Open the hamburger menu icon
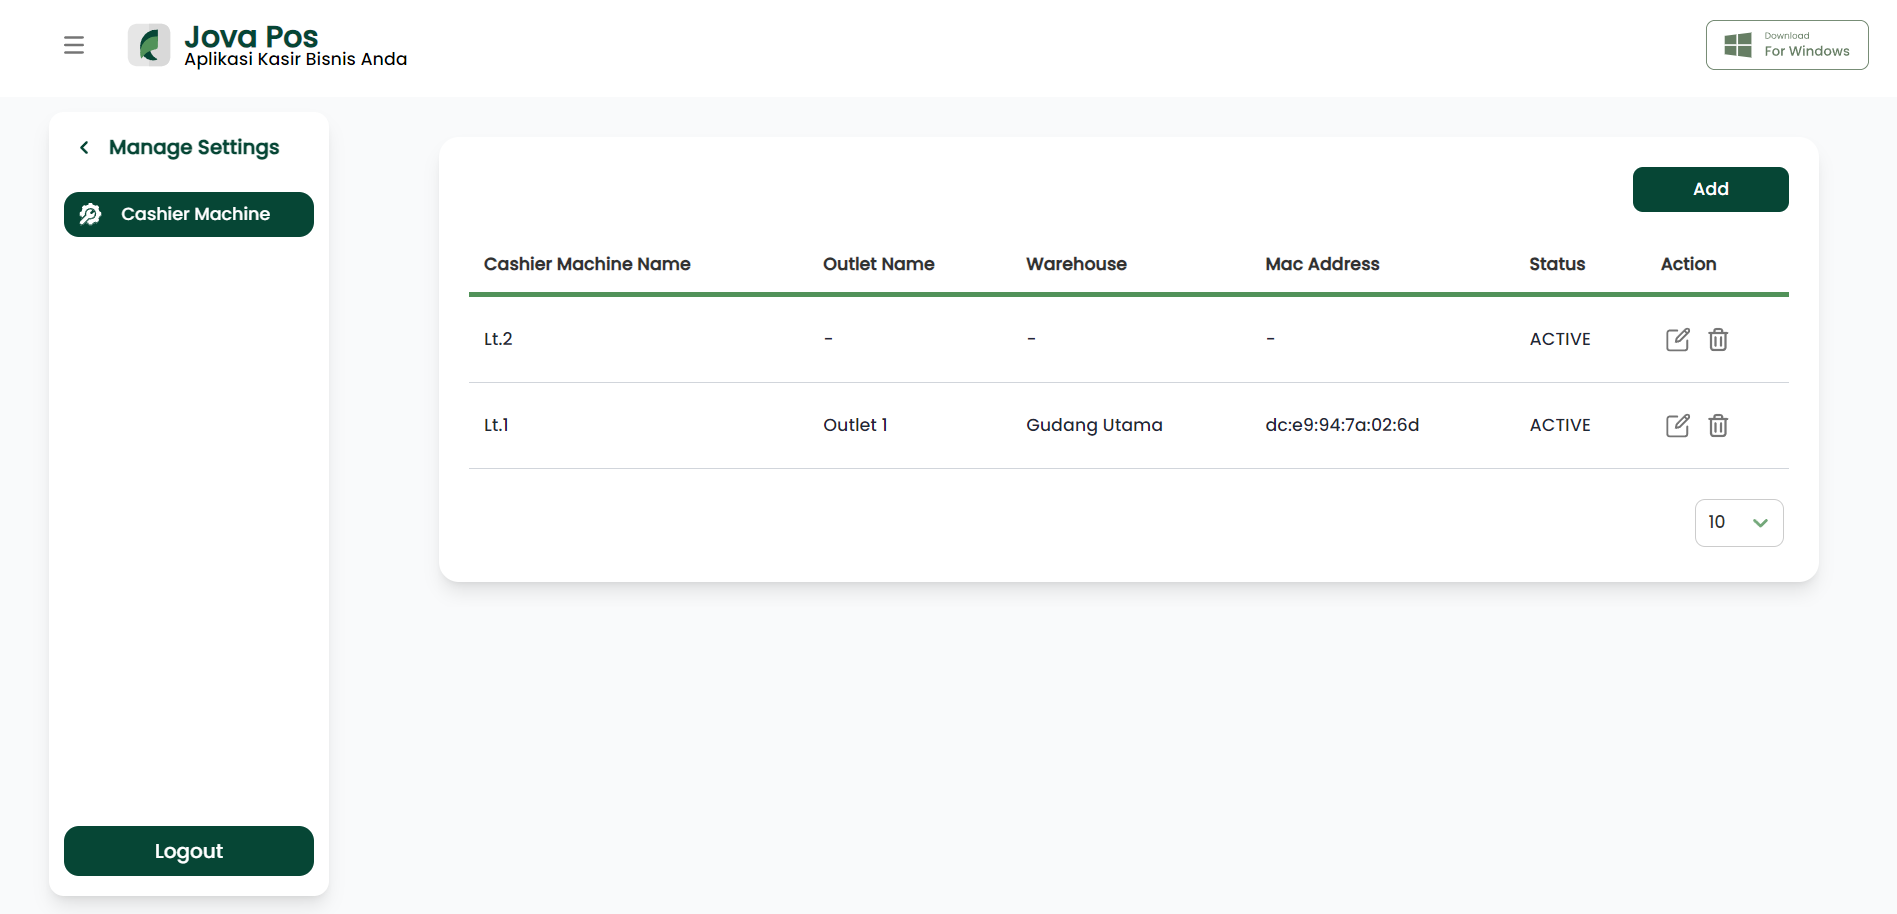This screenshot has height=914, width=1897. pos(74,45)
